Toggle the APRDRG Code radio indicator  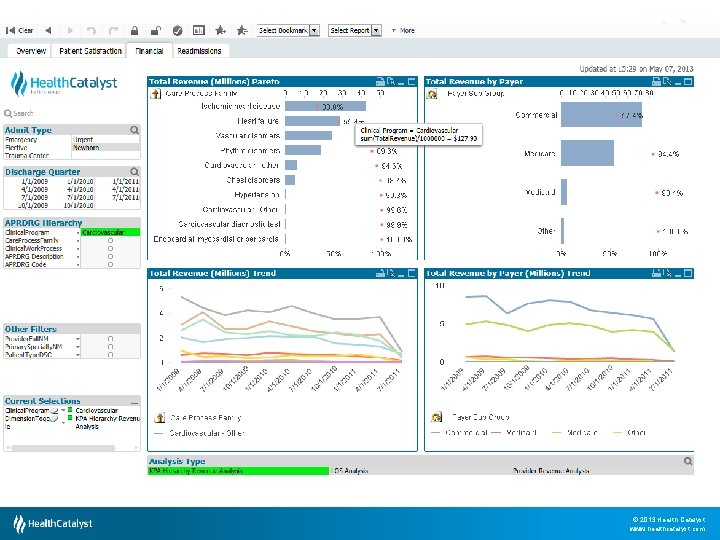(x=110, y=264)
